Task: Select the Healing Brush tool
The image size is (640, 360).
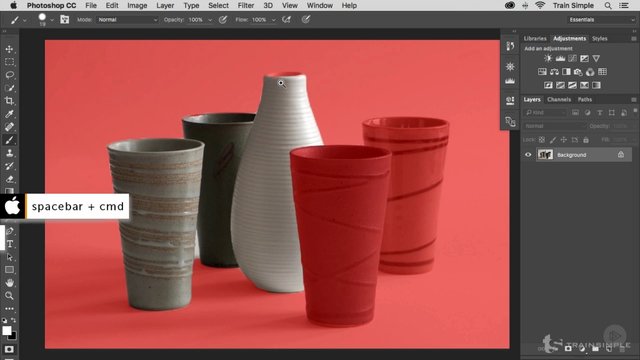Action: pyautogui.click(x=9, y=127)
